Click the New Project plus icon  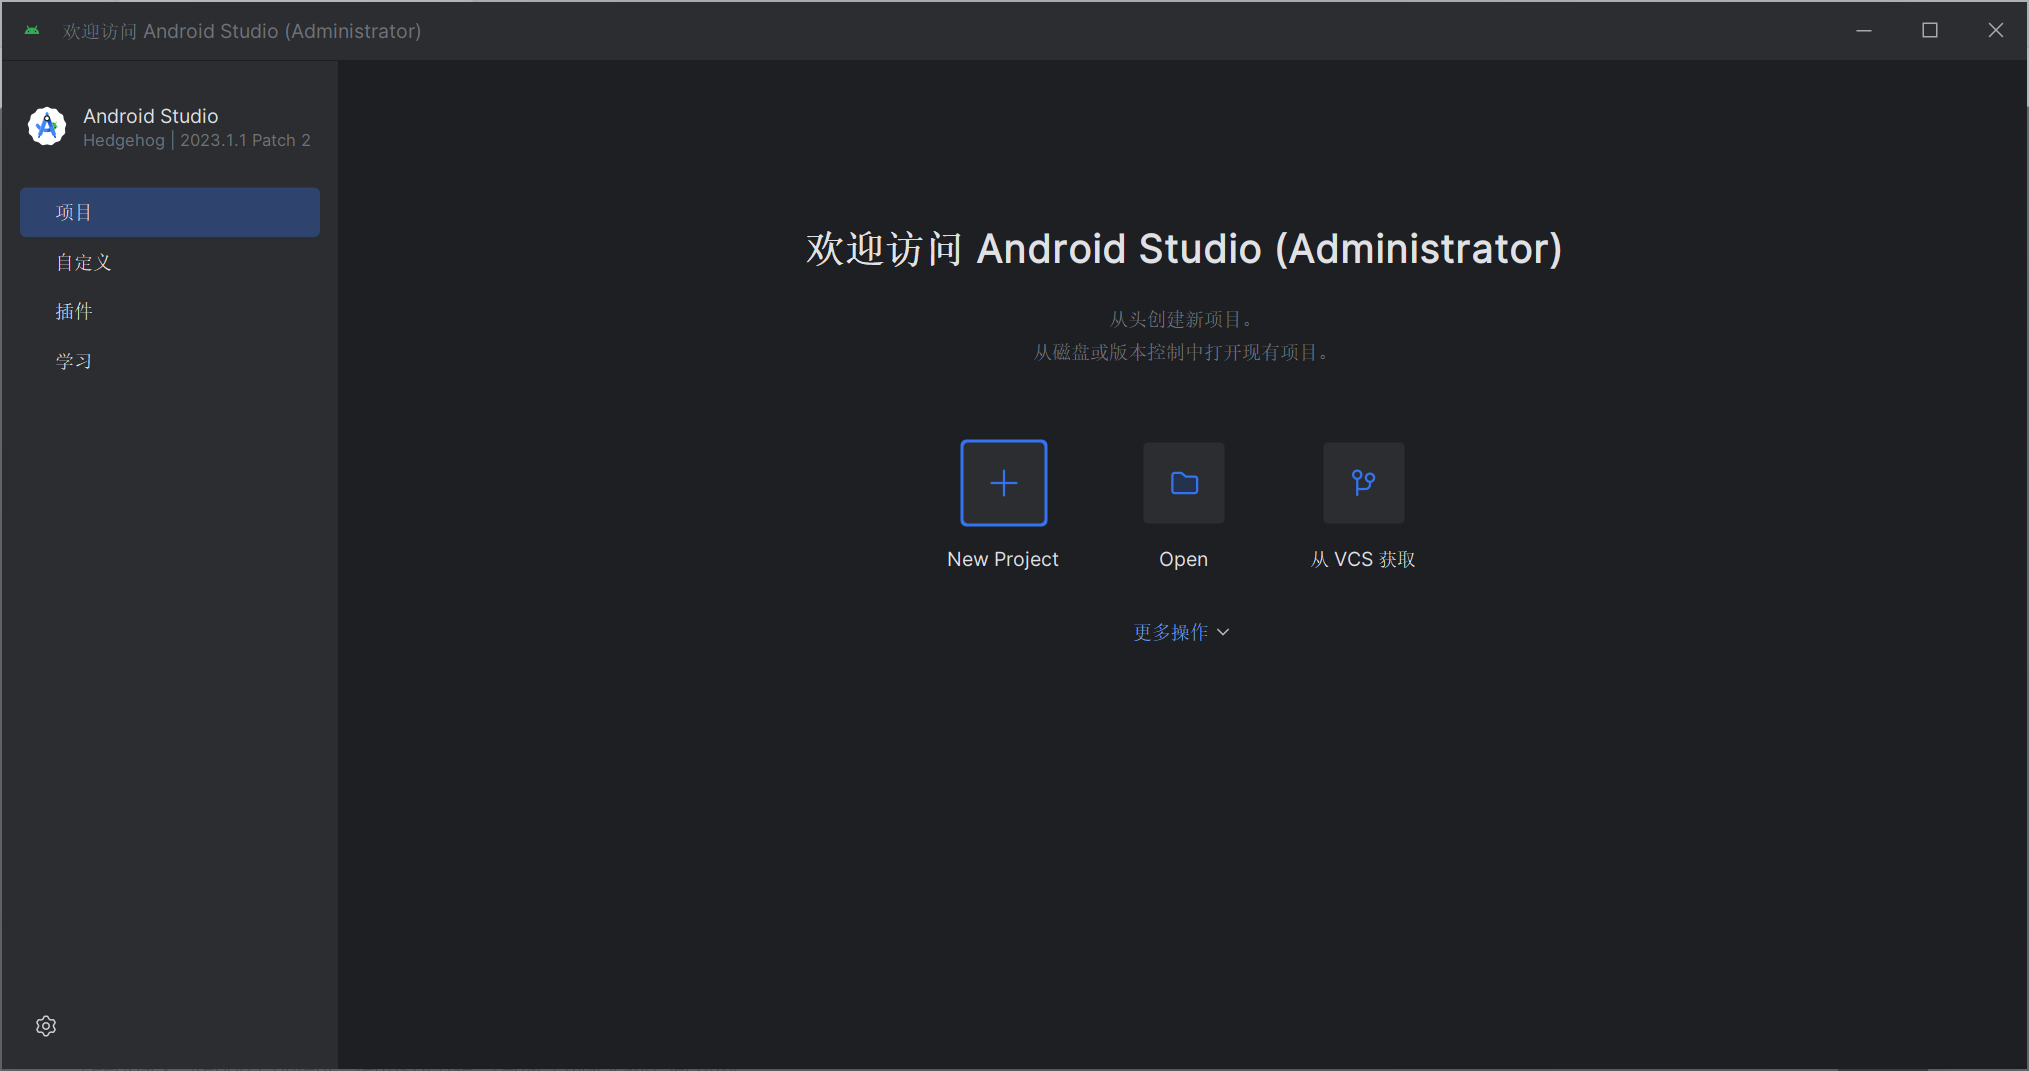[1003, 483]
